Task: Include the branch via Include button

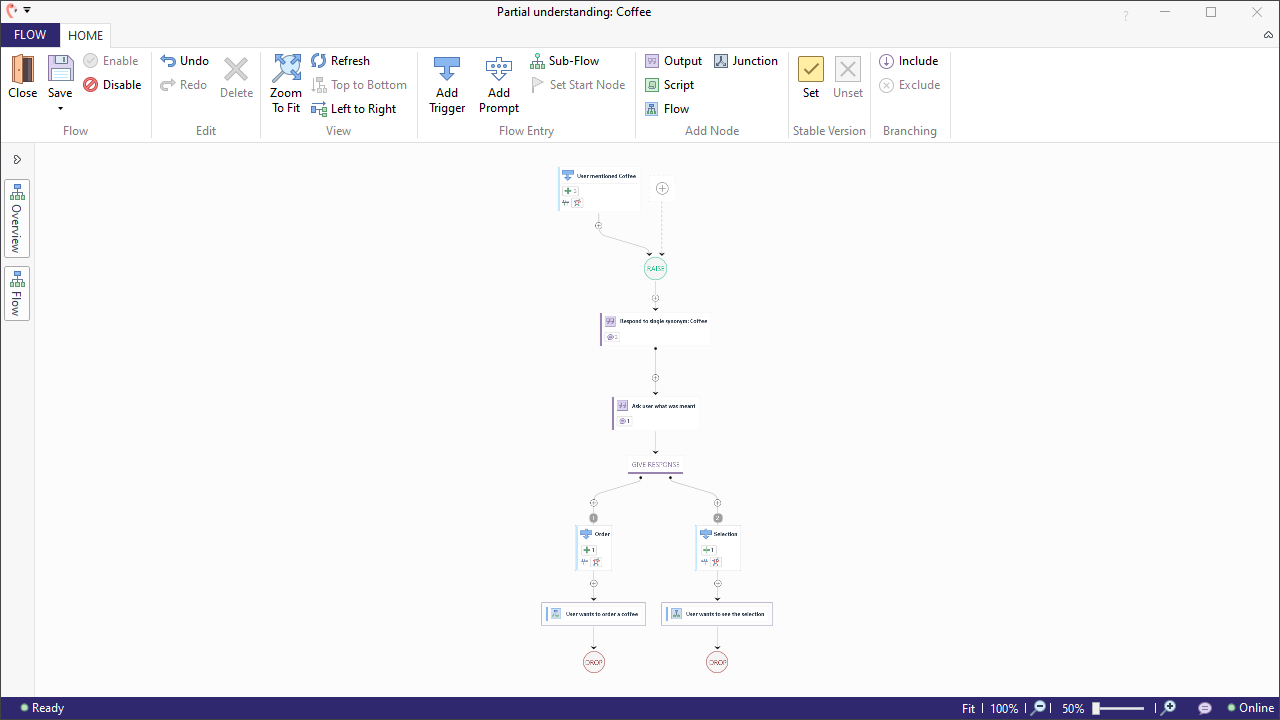Action: (x=908, y=61)
